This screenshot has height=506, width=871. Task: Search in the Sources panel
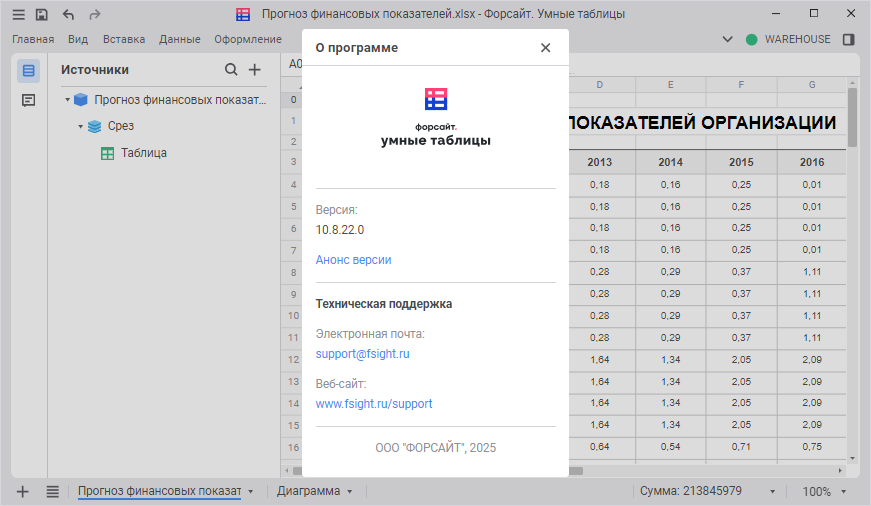(231, 69)
